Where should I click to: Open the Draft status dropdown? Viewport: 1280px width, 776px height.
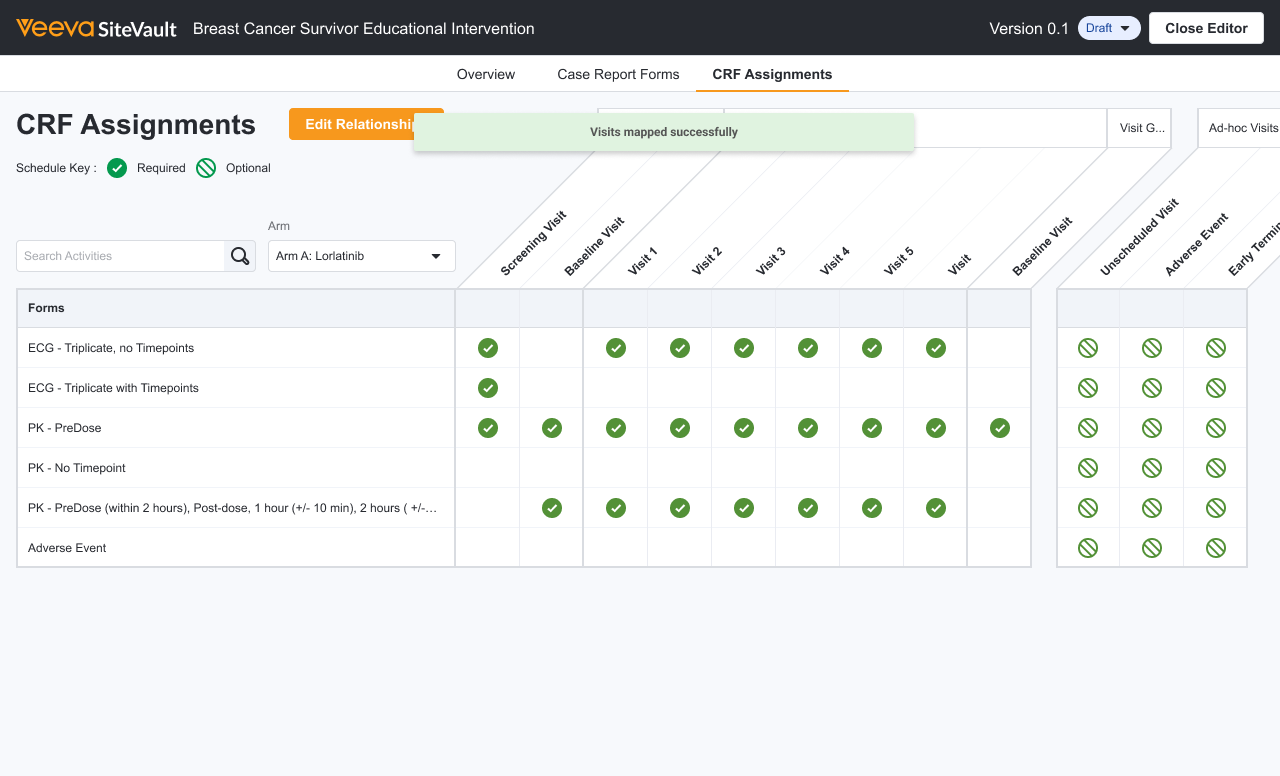tap(1109, 28)
